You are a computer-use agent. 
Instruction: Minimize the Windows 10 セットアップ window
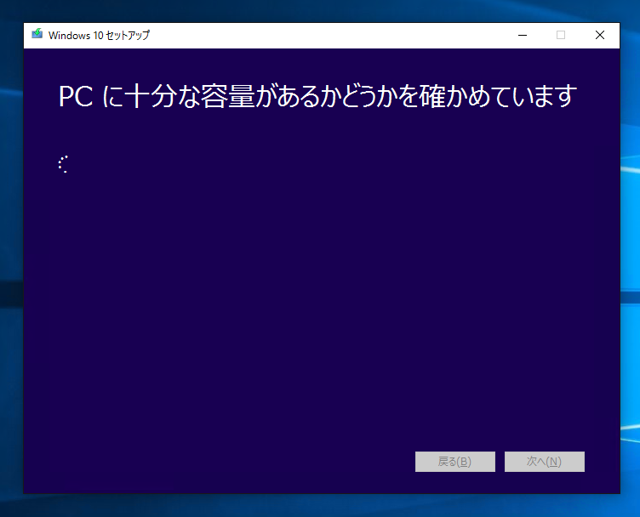tap(522, 36)
